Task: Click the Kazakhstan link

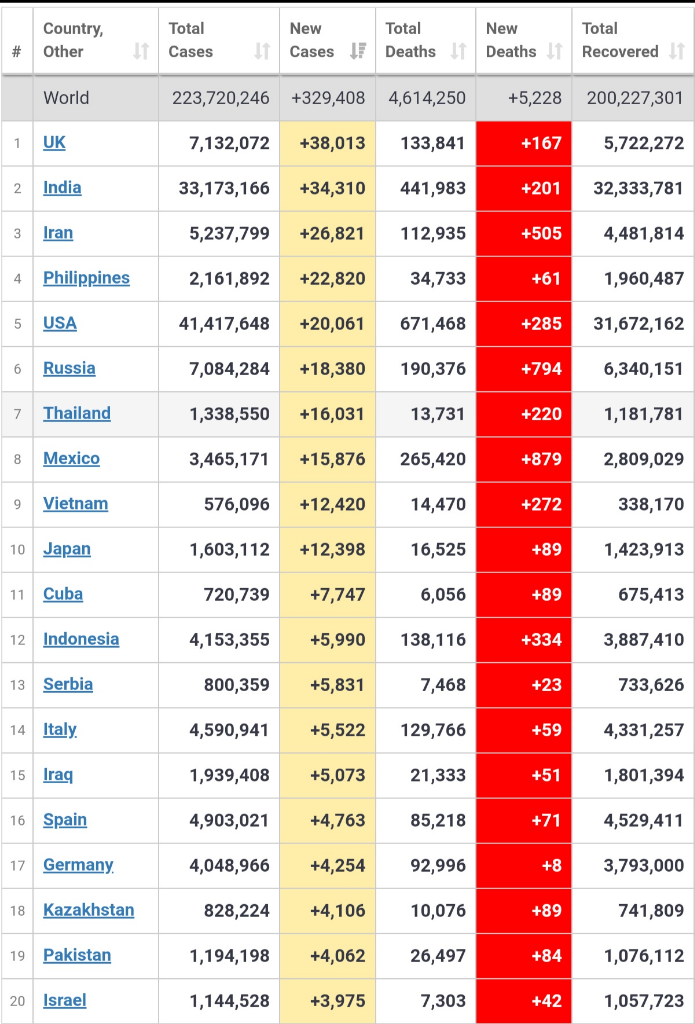Action: tap(88, 910)
